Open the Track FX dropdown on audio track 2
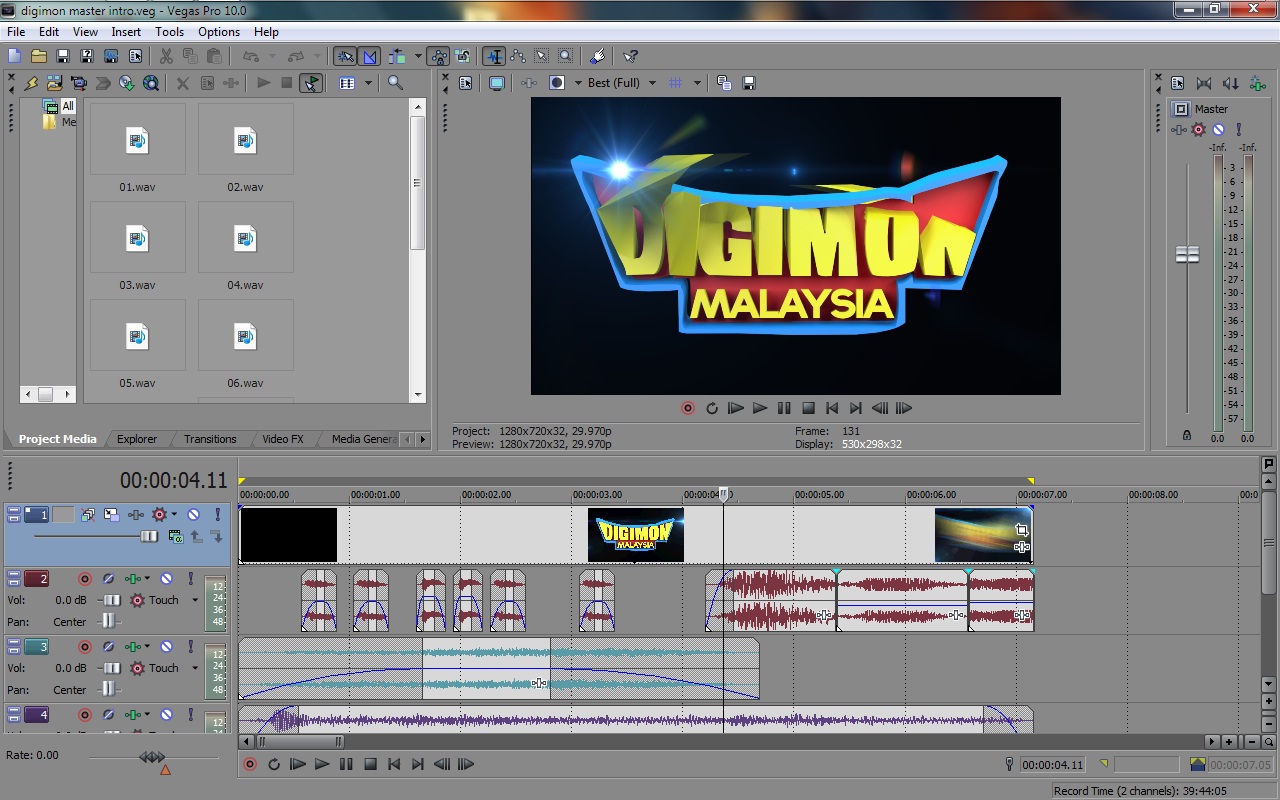 tap(147, 579)
